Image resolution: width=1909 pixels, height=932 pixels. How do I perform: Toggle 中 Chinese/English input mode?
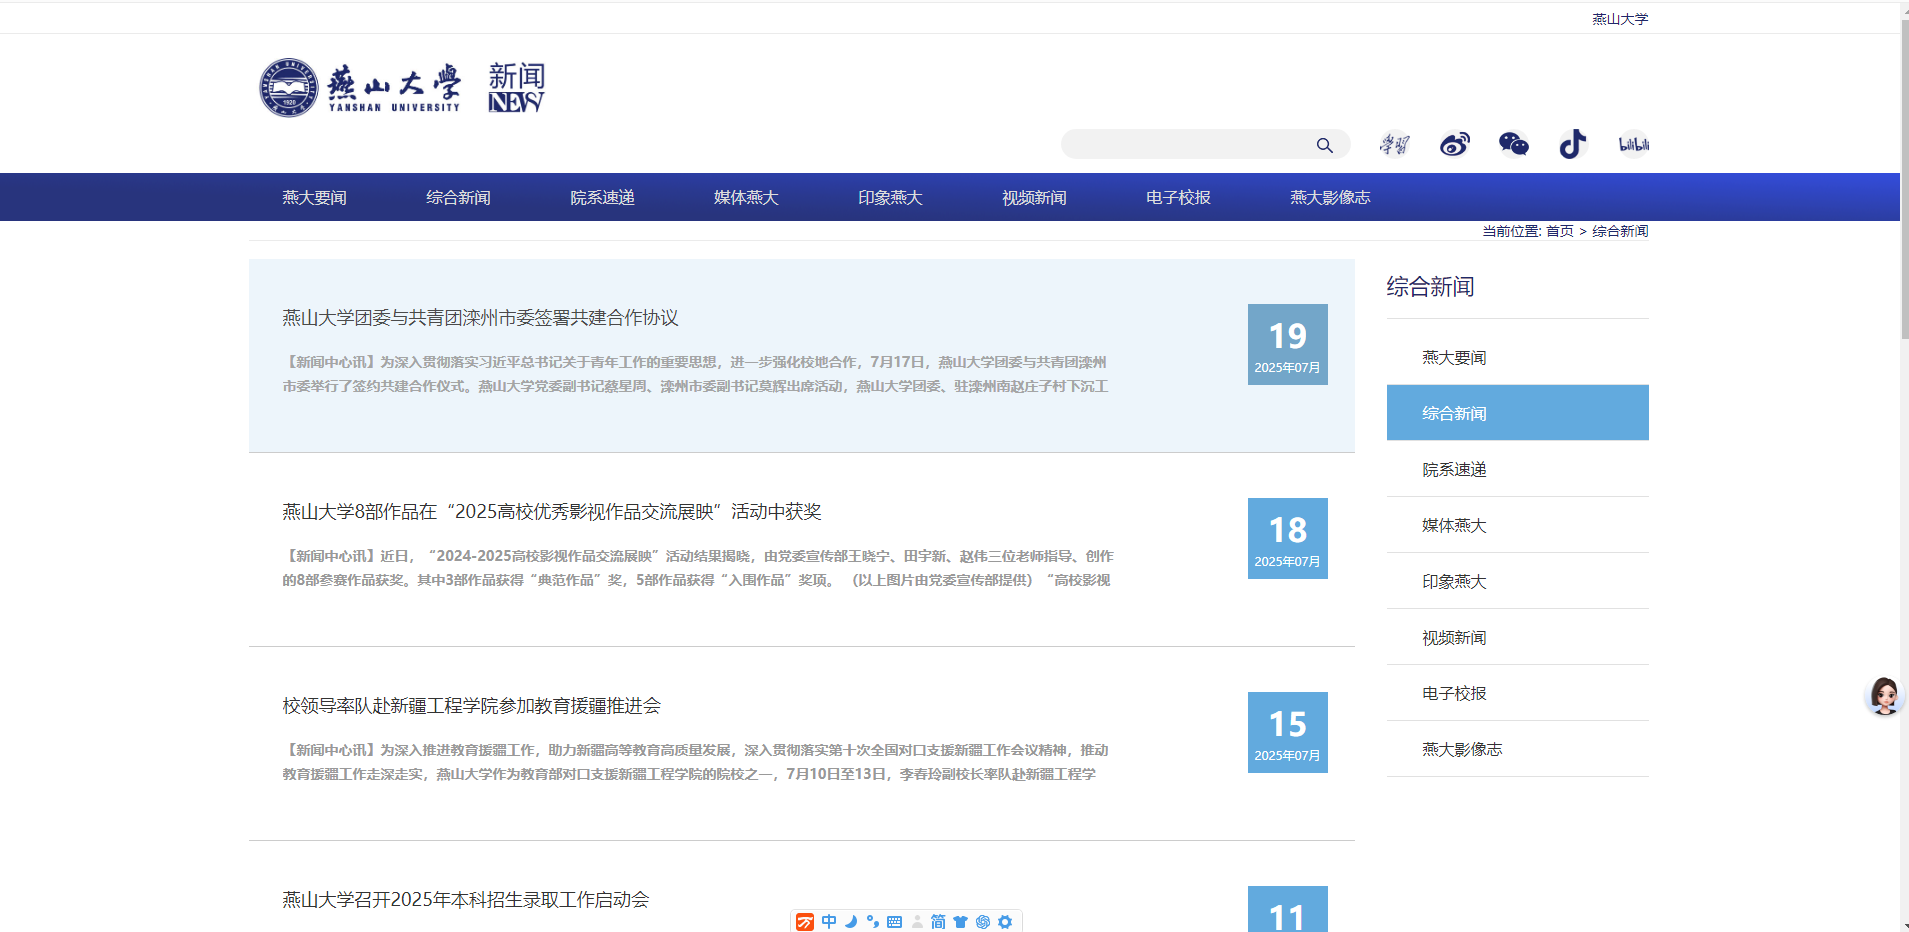pyautogui.click(x=829, y=922)
